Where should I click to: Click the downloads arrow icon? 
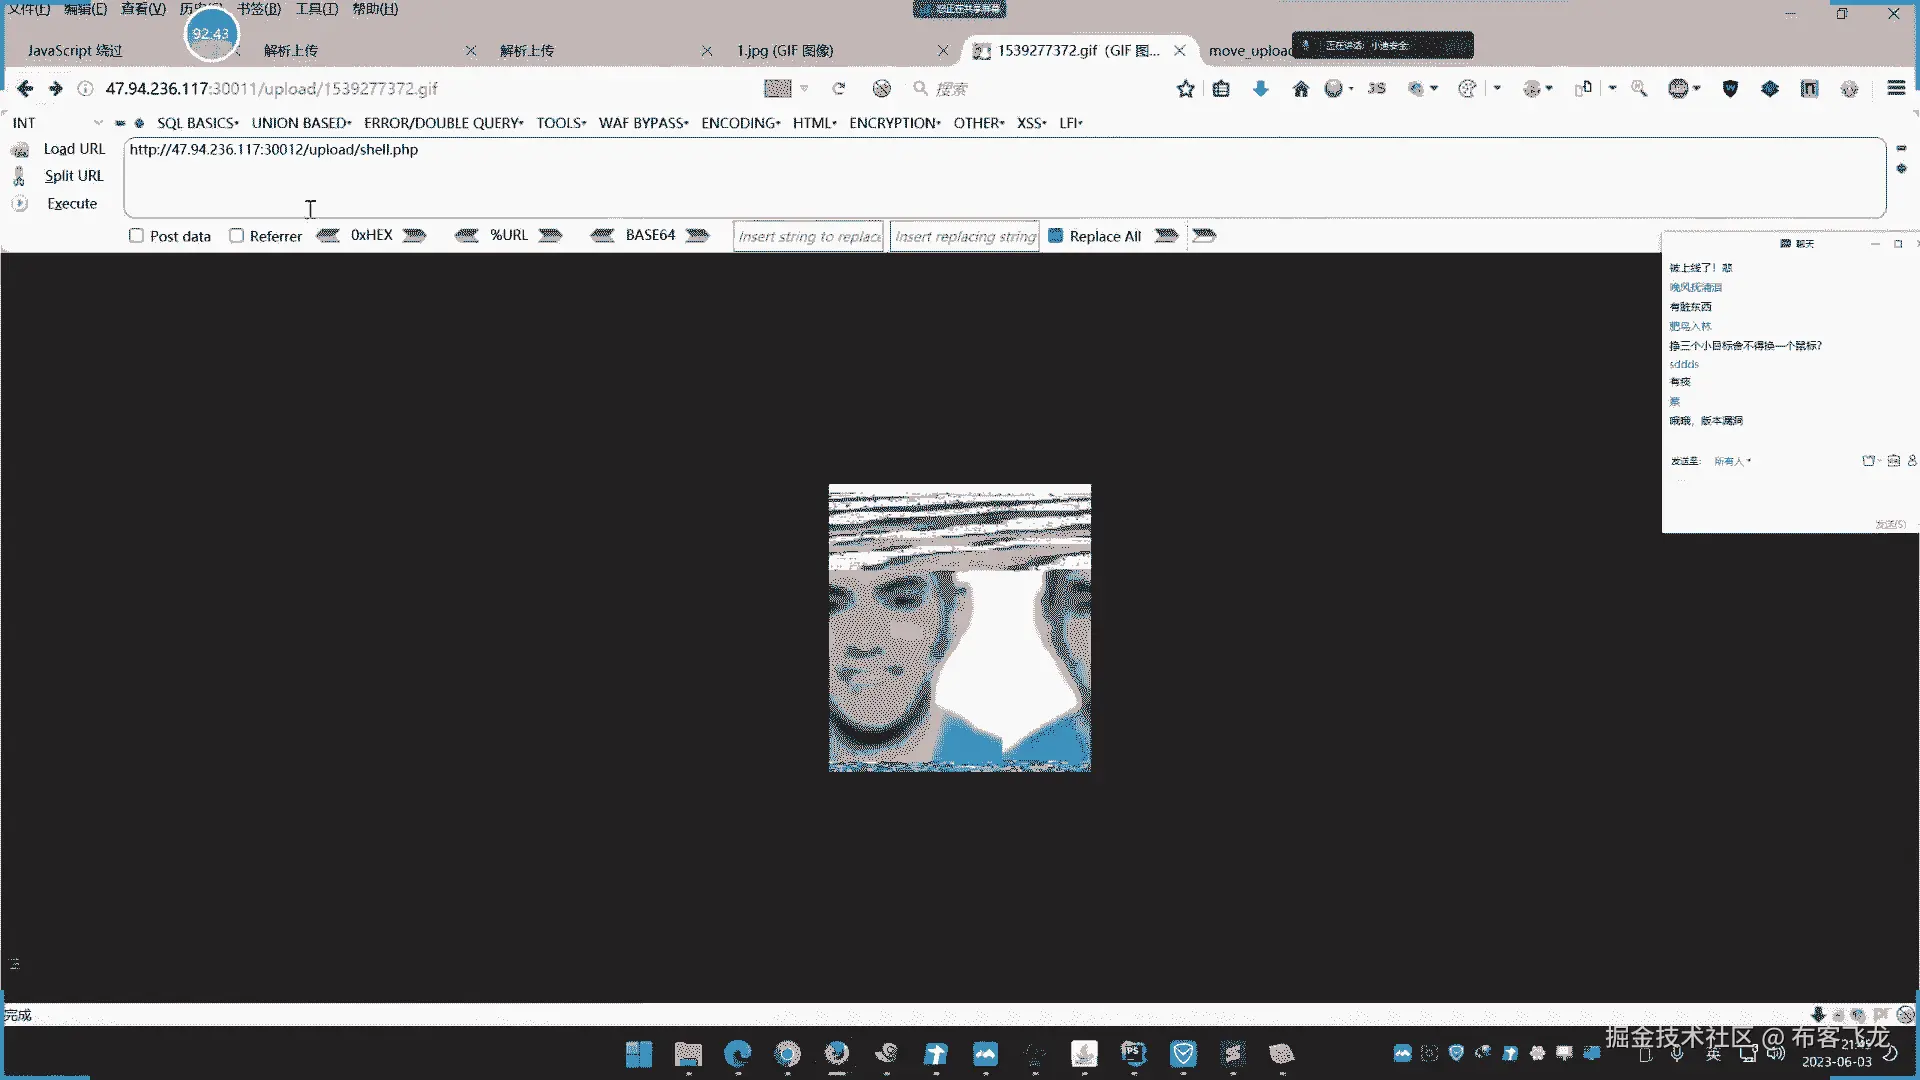(x=1260, y=89)
